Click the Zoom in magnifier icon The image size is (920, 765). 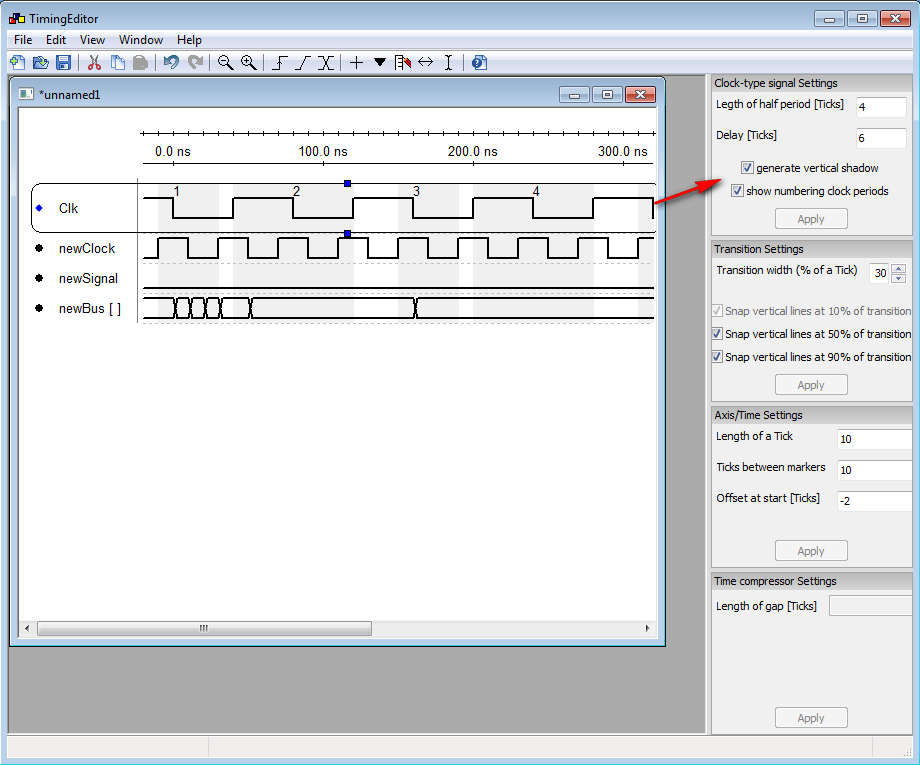(248, 62)
